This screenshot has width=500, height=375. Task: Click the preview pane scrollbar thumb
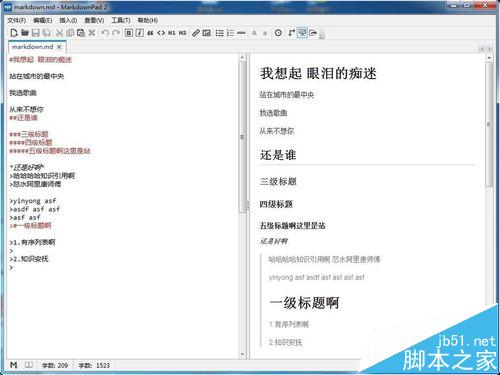pyautogui.click(x=489, y=124)
